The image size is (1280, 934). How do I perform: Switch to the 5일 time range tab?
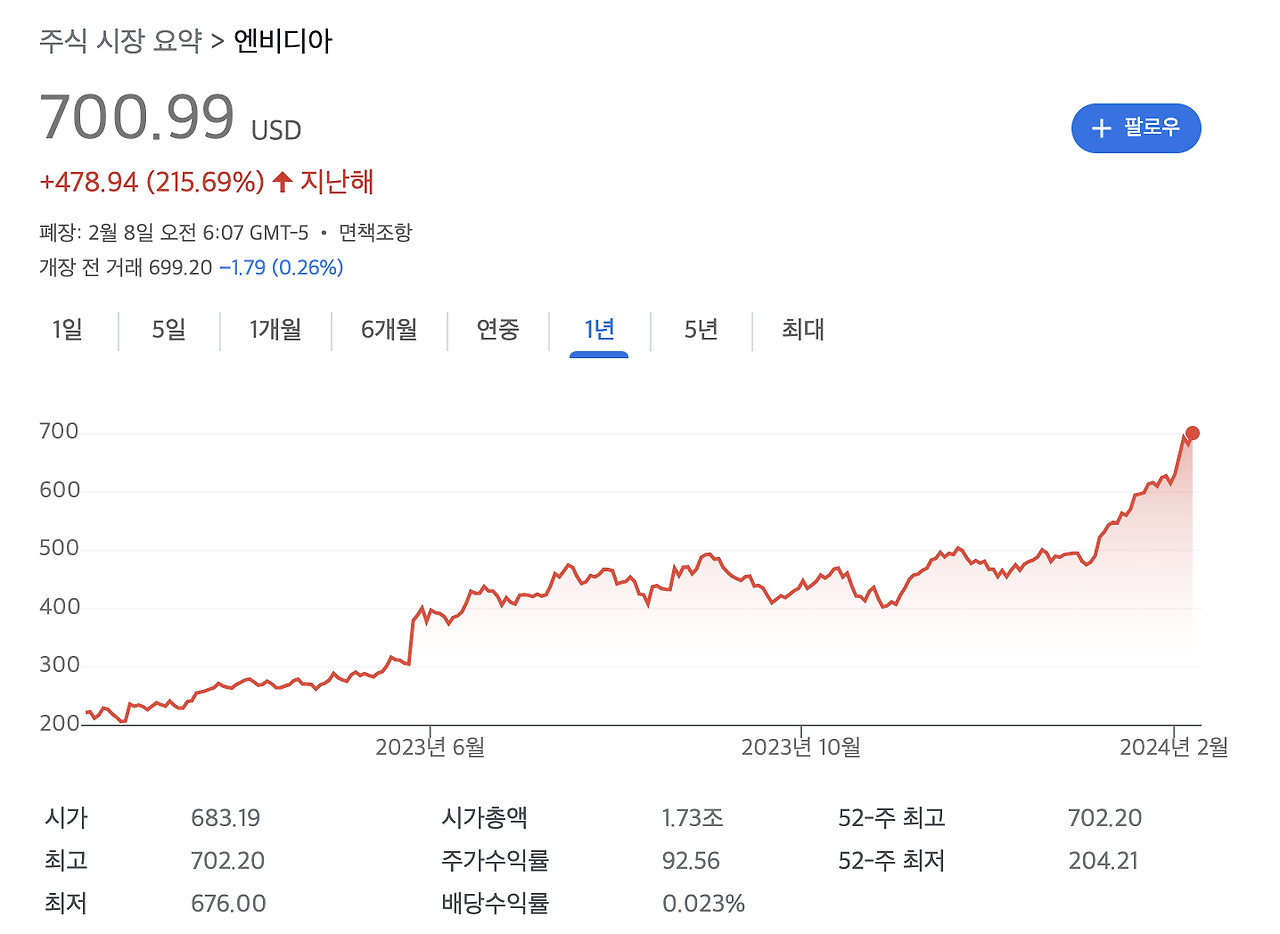point(166,330)
